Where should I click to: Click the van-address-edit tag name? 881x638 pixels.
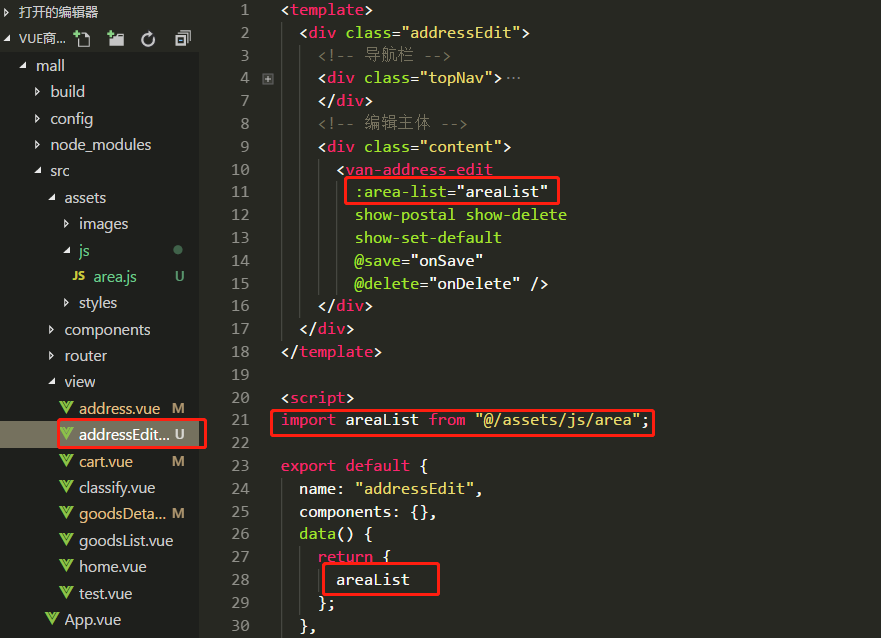tap(419, 169)
